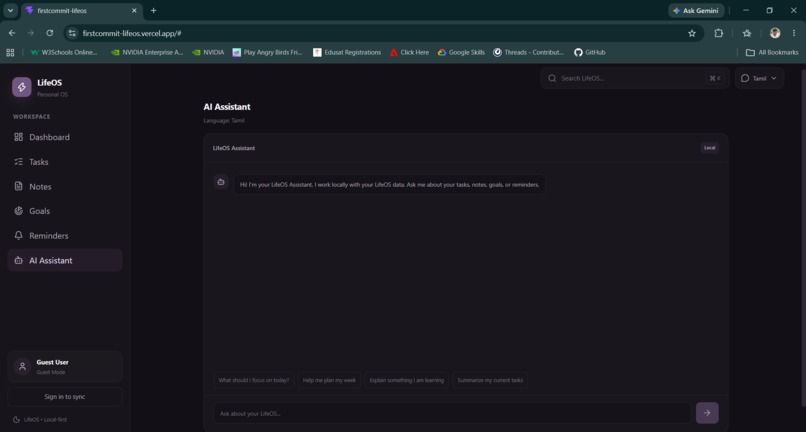Choose 'Summarize my current tasks' suggestion

(490, 381)
